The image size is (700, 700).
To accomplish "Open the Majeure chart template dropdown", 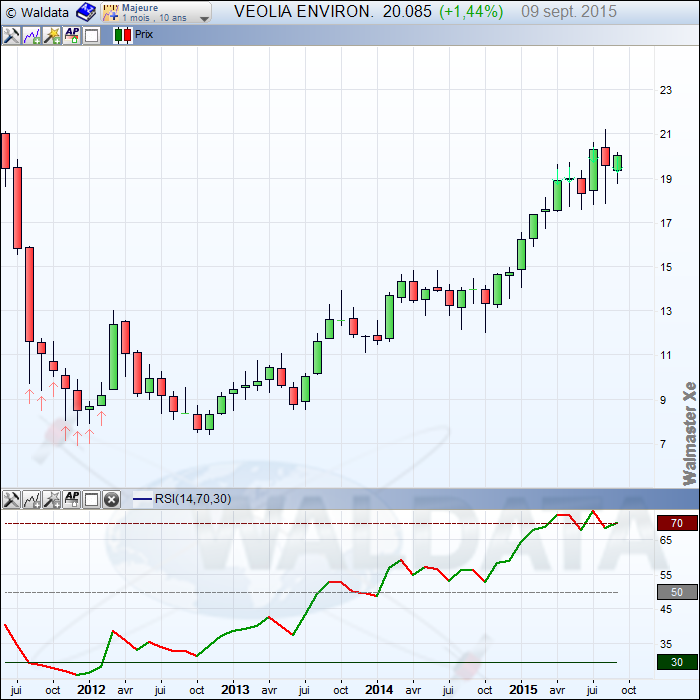I will 156,12.
